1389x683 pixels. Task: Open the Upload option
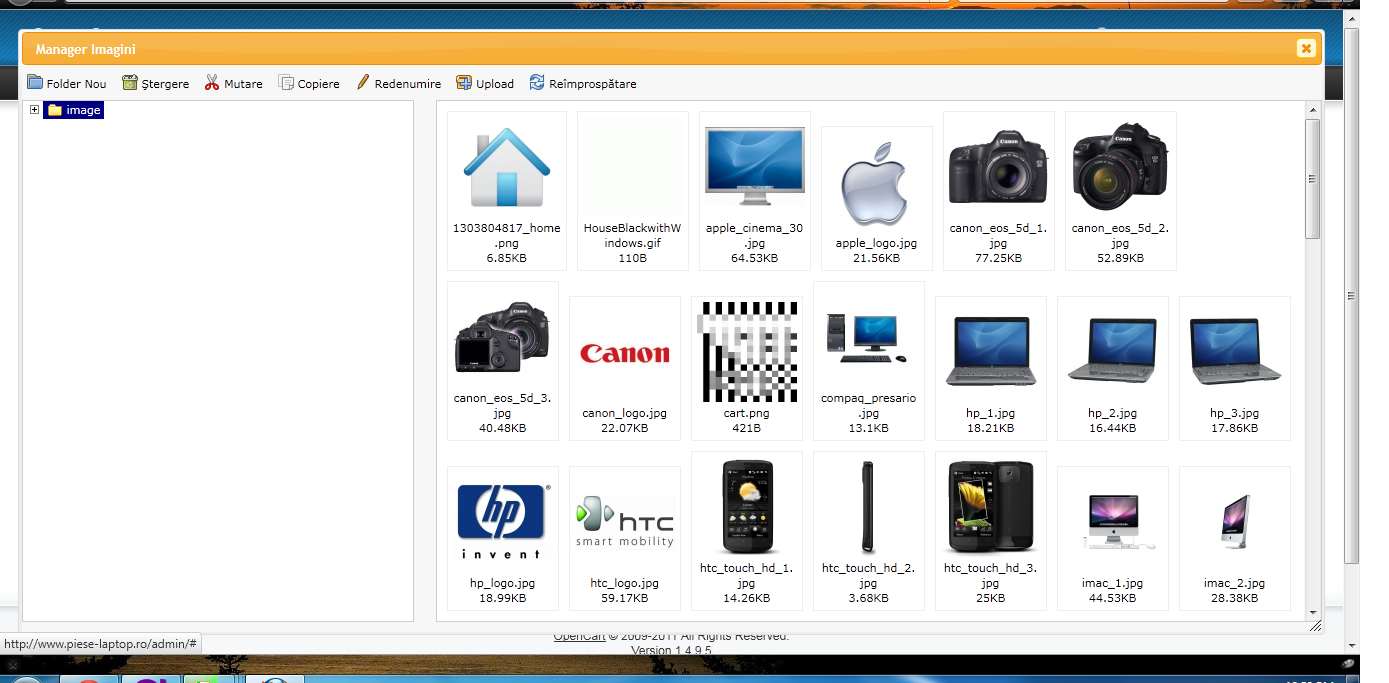pyautogui.click(x=485, y=84)
